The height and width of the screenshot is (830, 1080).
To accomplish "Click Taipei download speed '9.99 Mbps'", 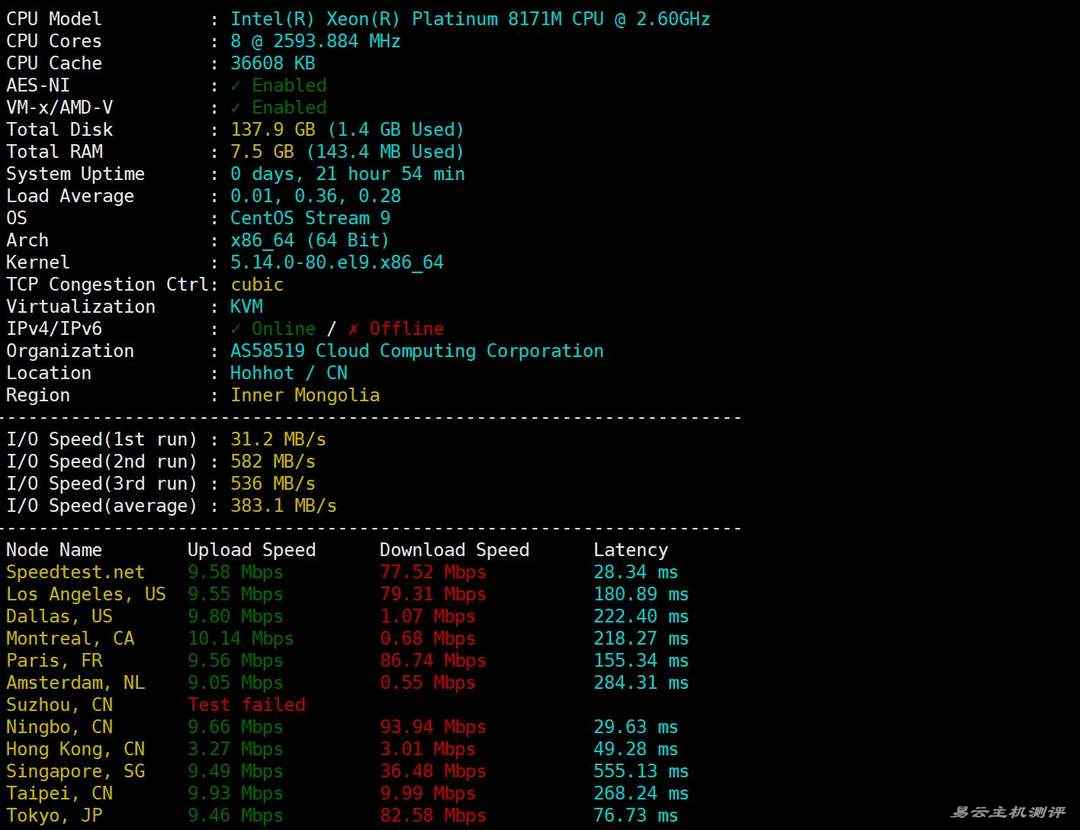I will (x=428, y=793).
